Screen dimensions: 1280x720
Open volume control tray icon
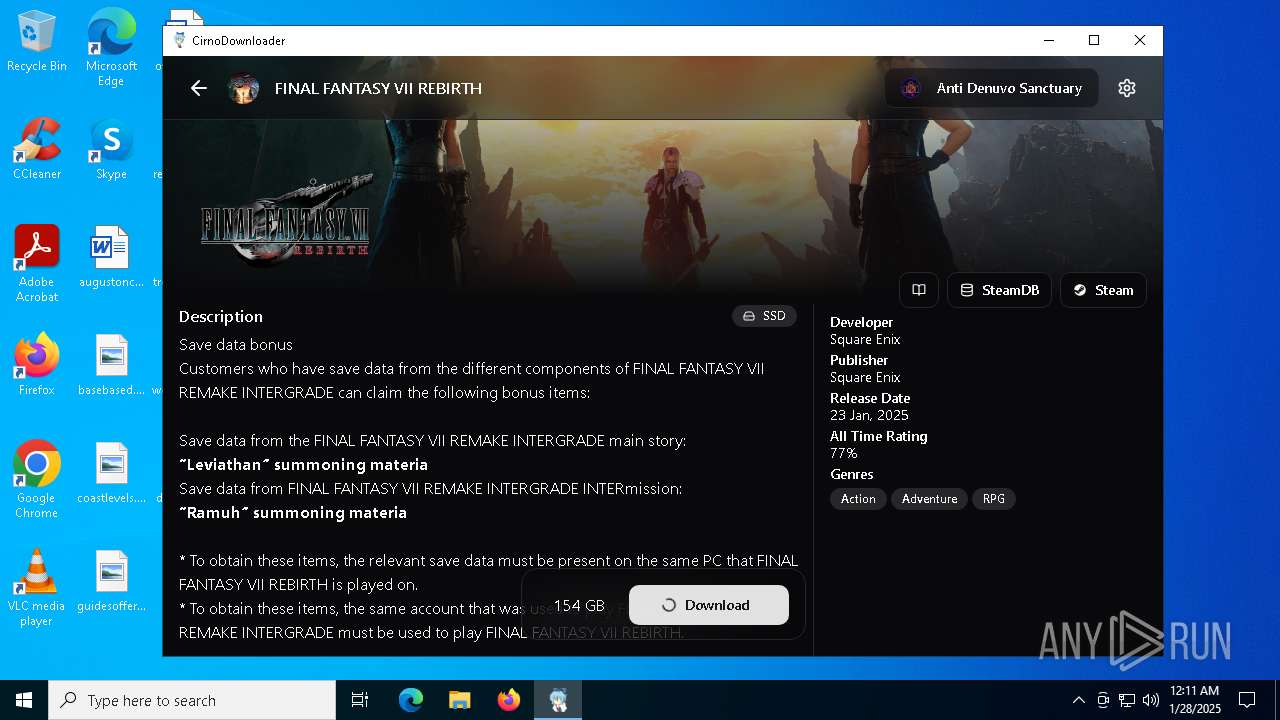(1151, 700)
